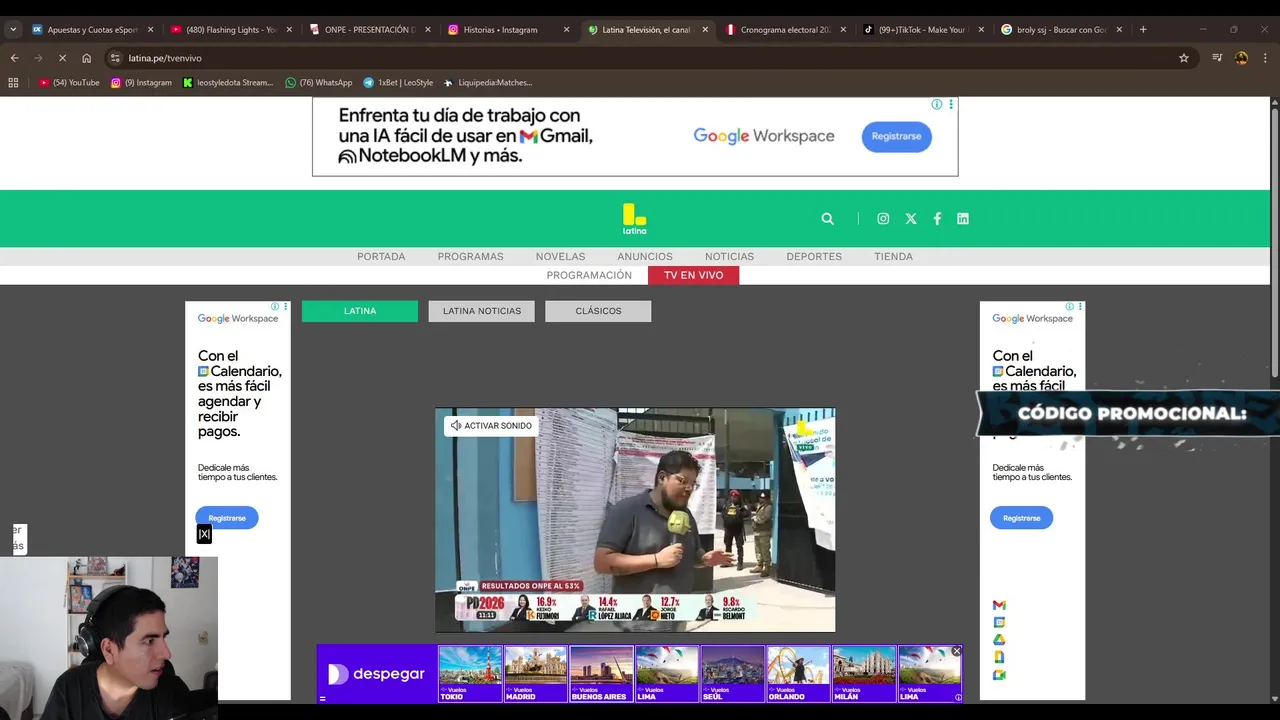Open the despegar logo in bottom banner
This screenshot has width=1280, height=720.
pos(377,674)
